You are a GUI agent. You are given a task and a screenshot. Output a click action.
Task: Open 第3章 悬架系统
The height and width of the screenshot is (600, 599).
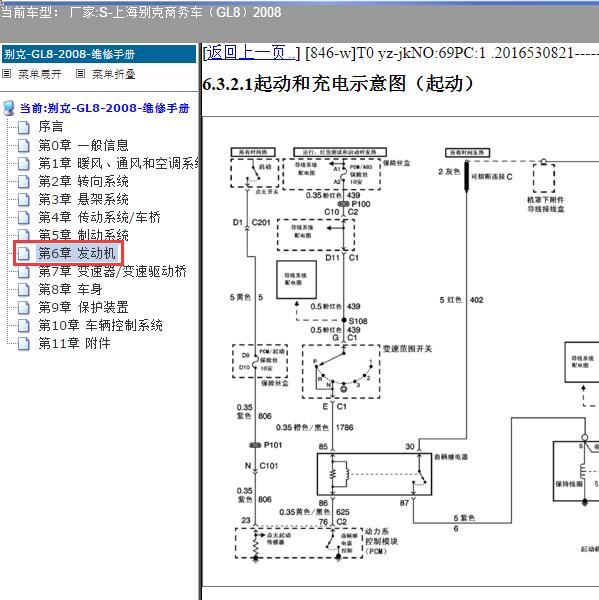[x=83, y=199]
